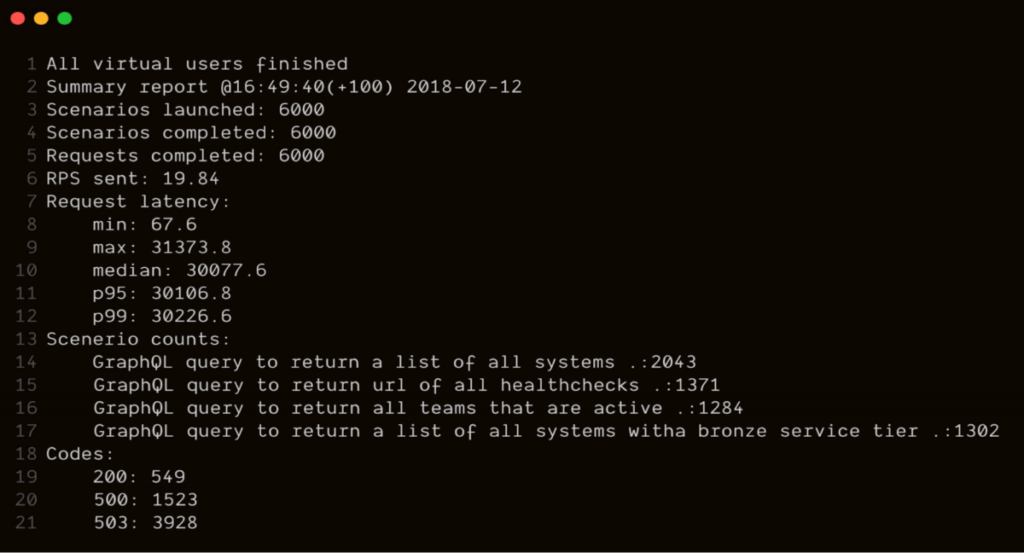This screenshot has height=553, width=1024.
Task: Click the median latency value 30077.6
Action: 227,270
